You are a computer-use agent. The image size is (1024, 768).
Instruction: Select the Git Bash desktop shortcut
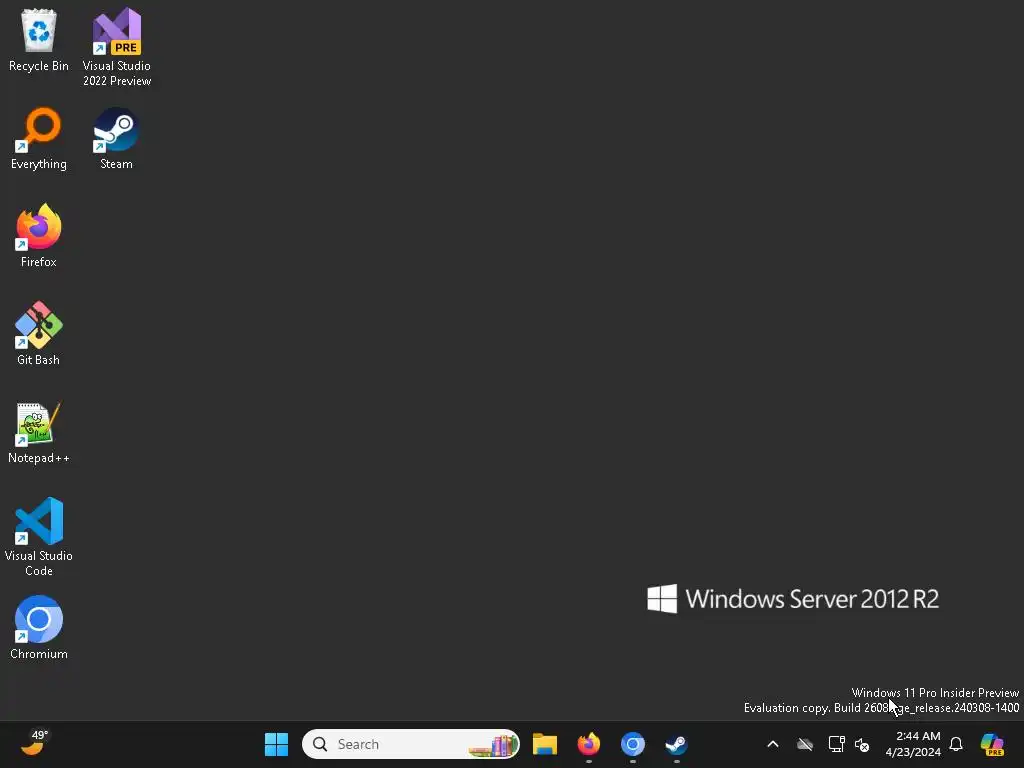pos(39,334)
